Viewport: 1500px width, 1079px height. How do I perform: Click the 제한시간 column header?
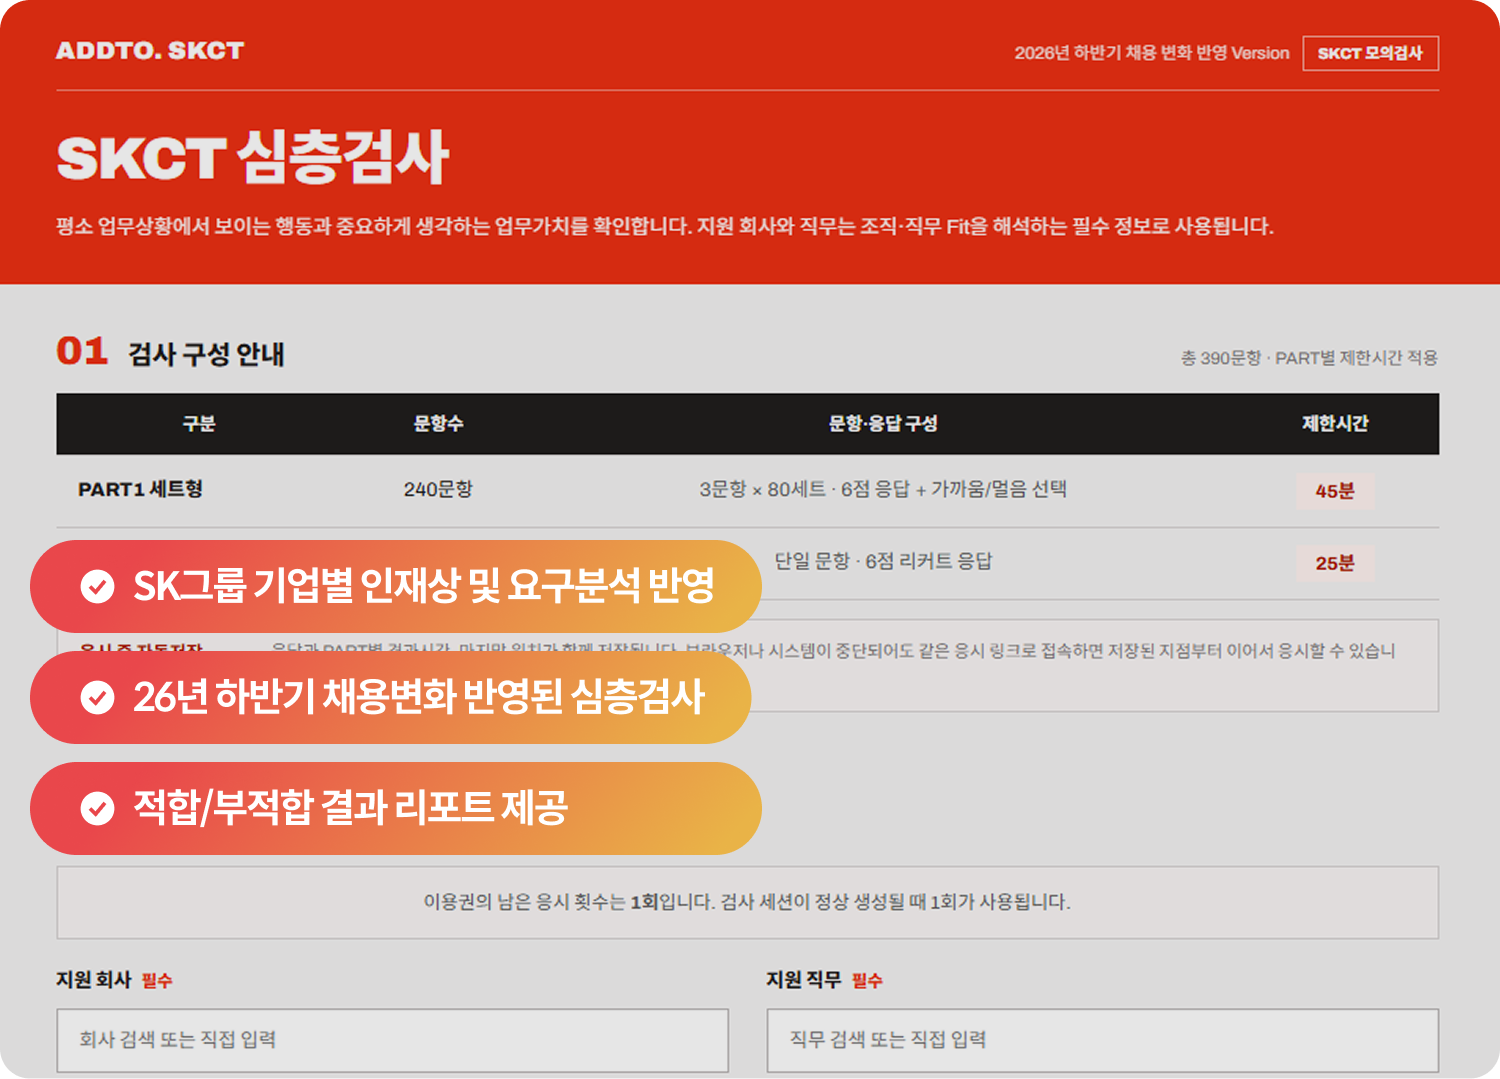click(1335, 424)
